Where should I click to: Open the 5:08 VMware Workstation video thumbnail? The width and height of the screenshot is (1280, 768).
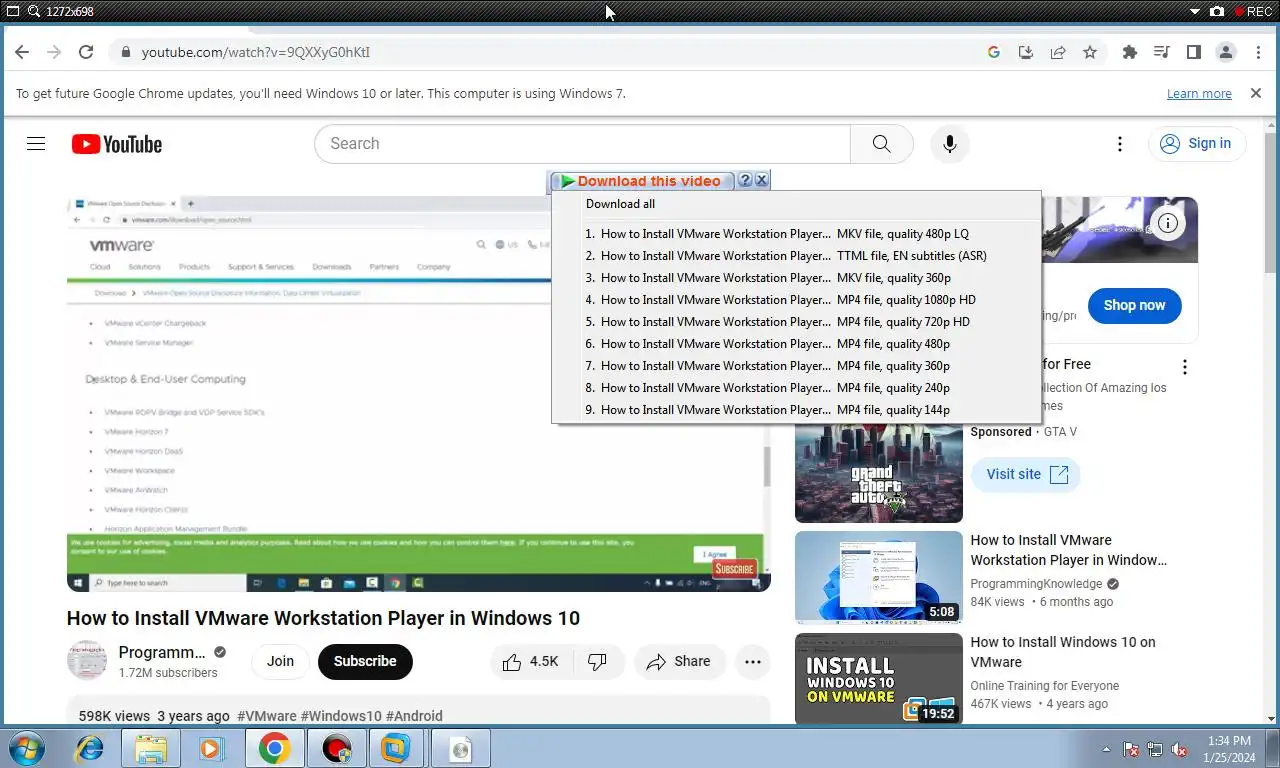pos(878,577)
